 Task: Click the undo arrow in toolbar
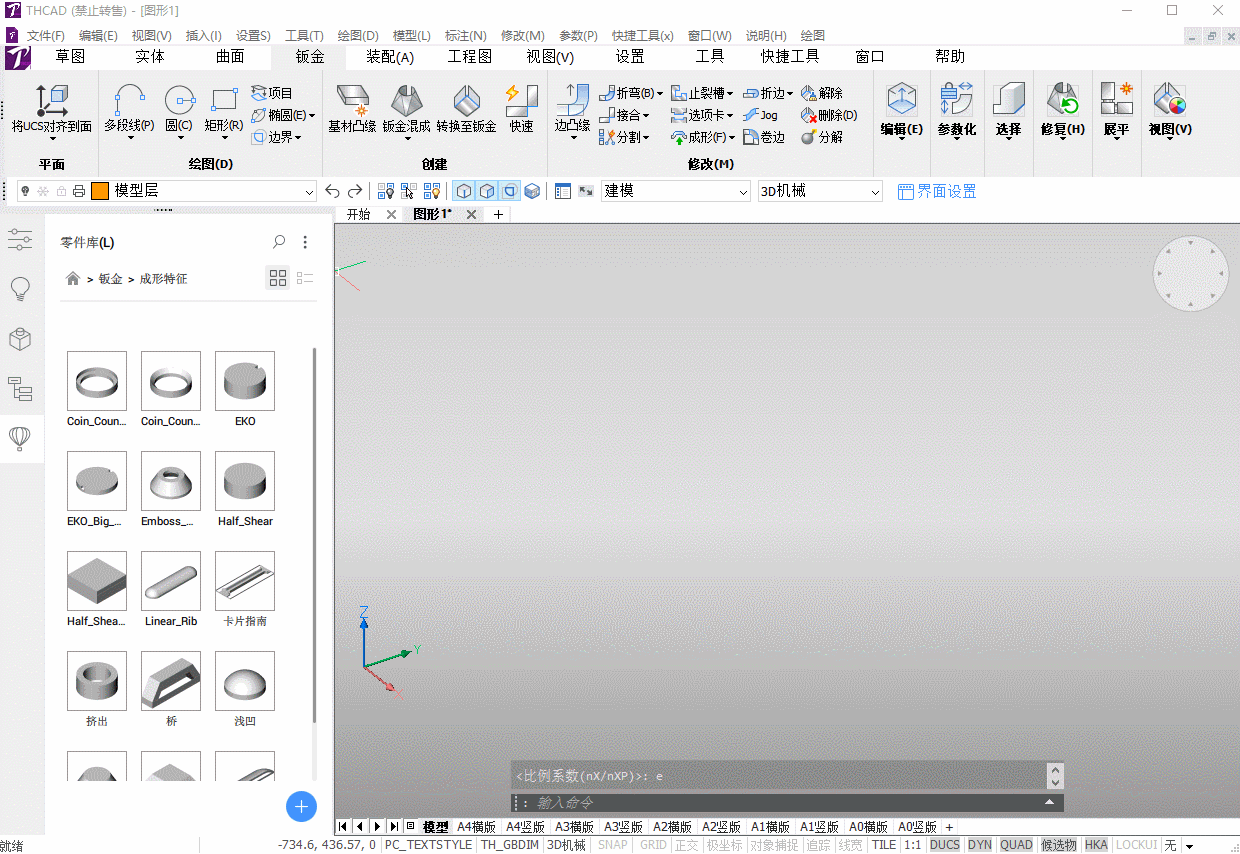[333, 191]
